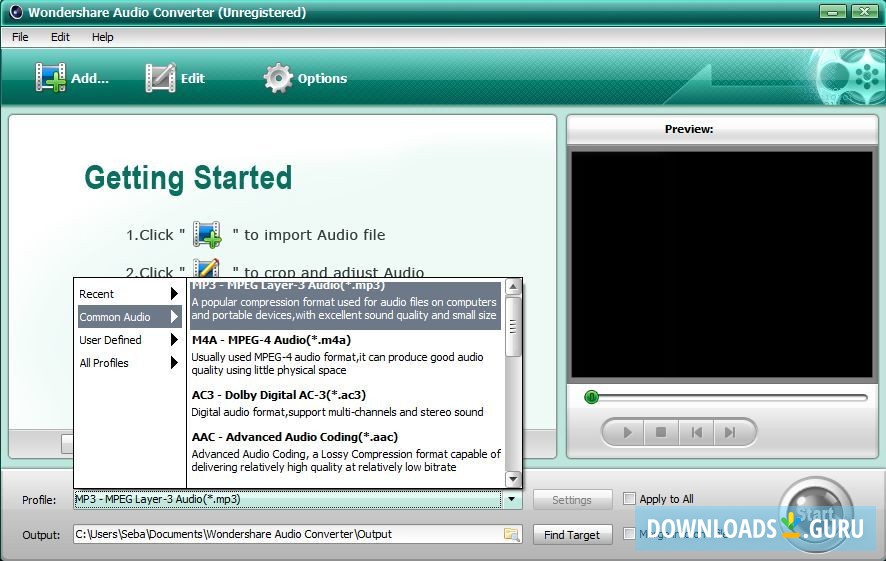Click the Settings button
Screen dimensions: 886x561
(572, 500)
